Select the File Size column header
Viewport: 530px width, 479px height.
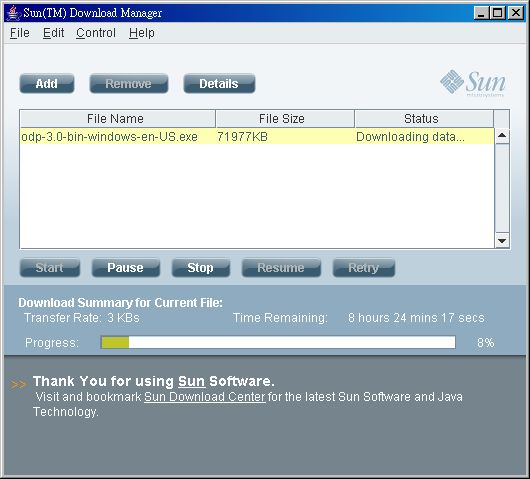pos(285,119)
